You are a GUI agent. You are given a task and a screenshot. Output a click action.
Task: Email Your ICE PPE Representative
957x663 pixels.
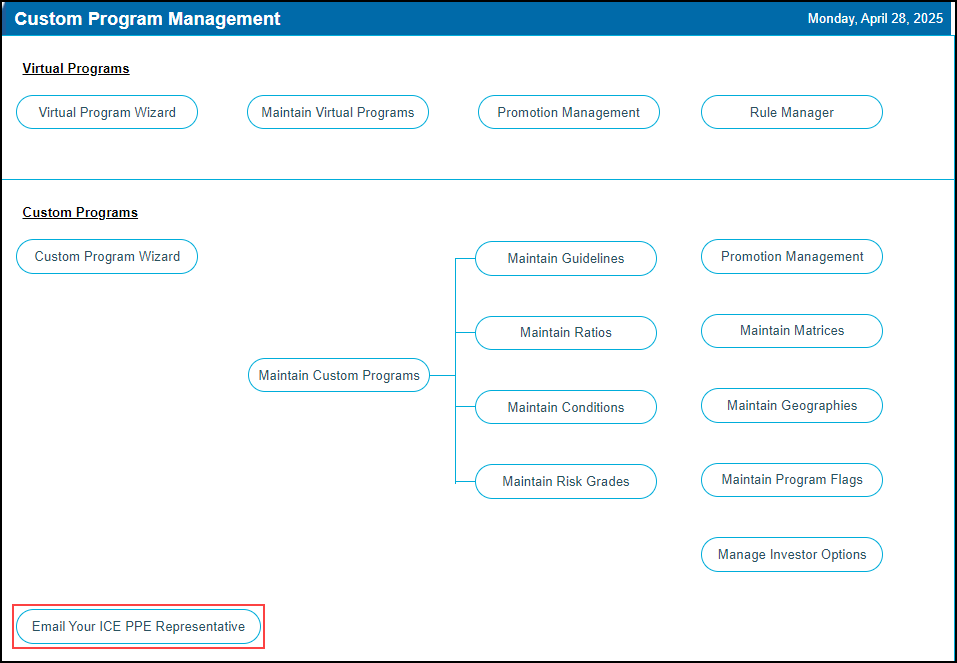pos(139,626)
